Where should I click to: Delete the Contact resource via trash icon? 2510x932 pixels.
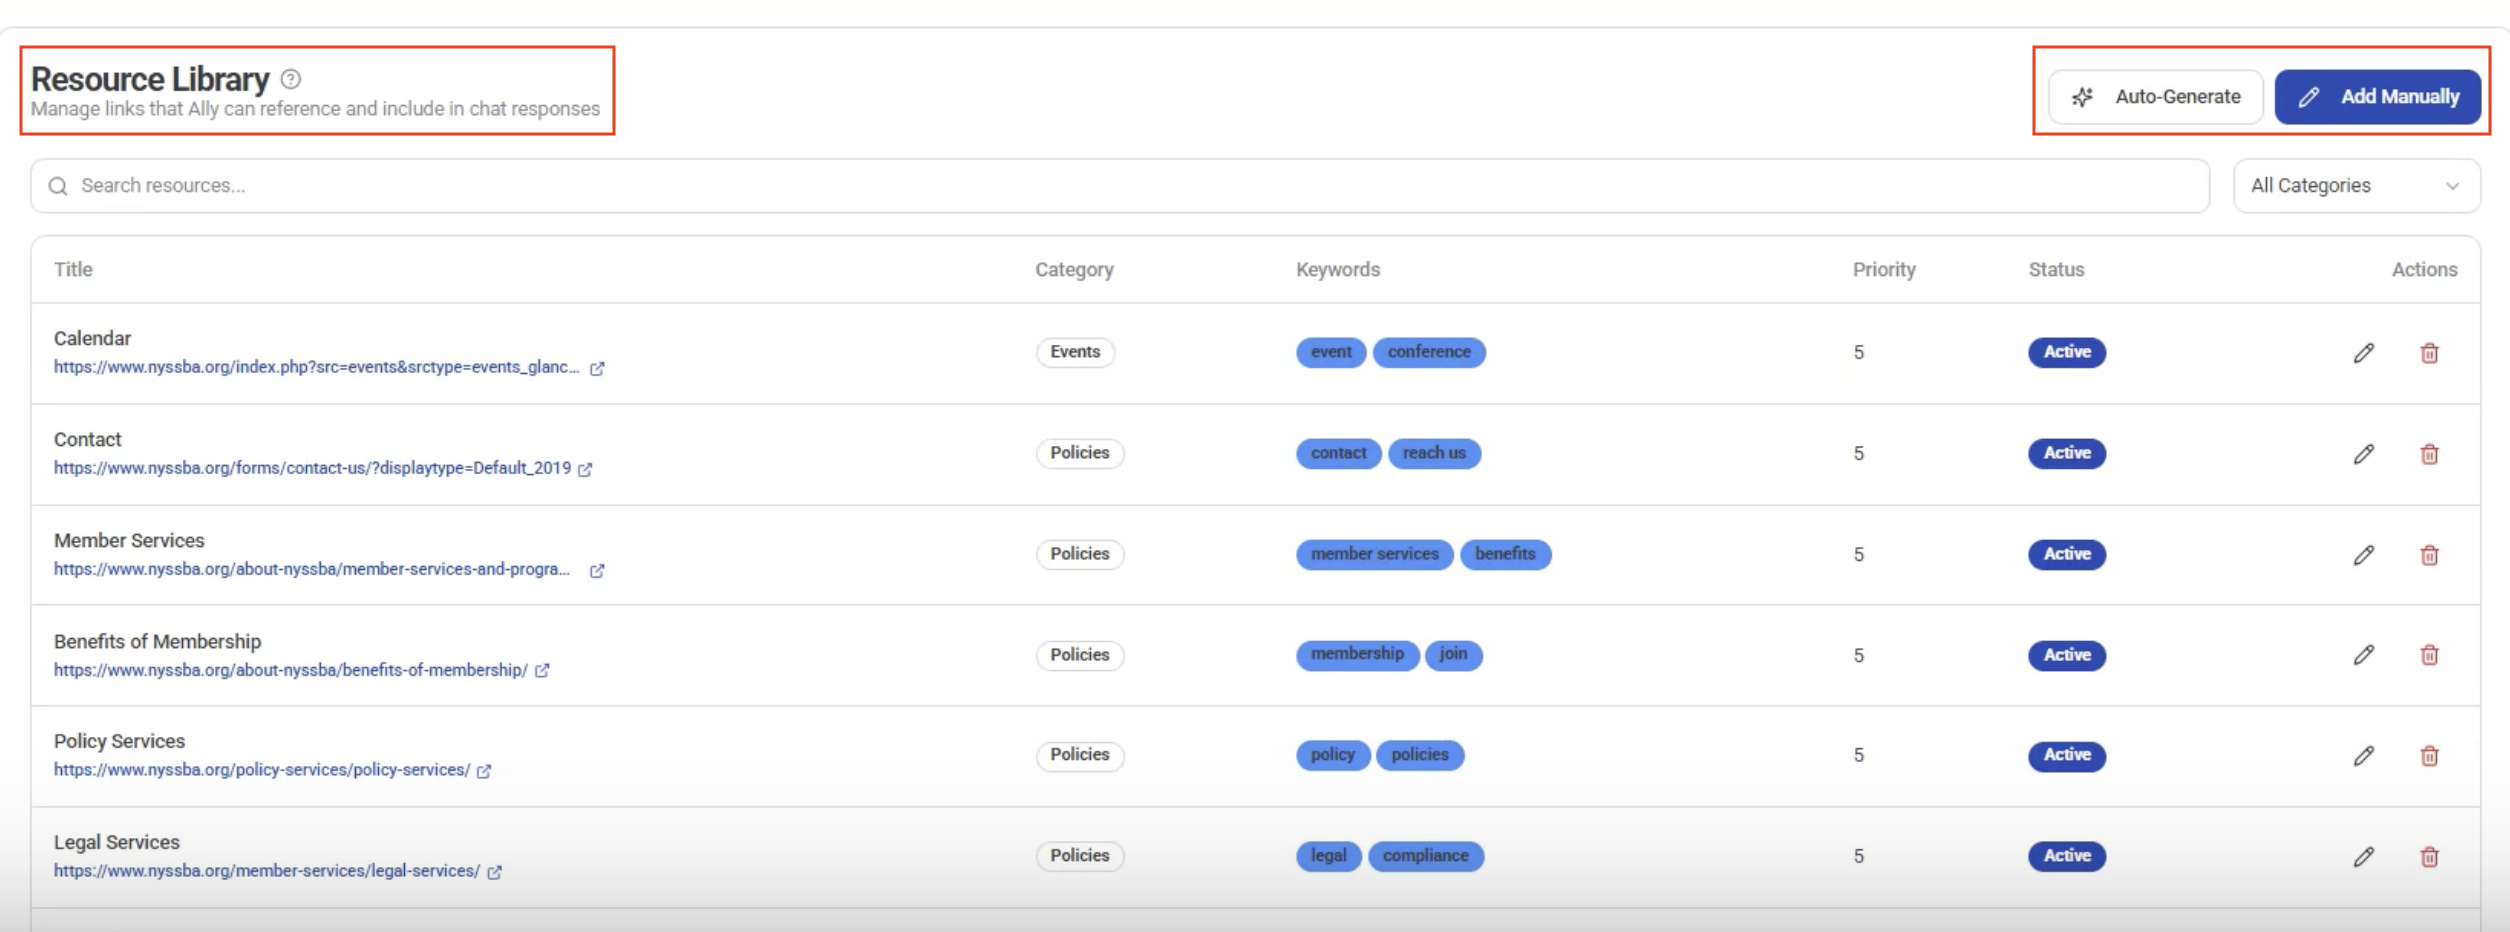pos(2429,454)
